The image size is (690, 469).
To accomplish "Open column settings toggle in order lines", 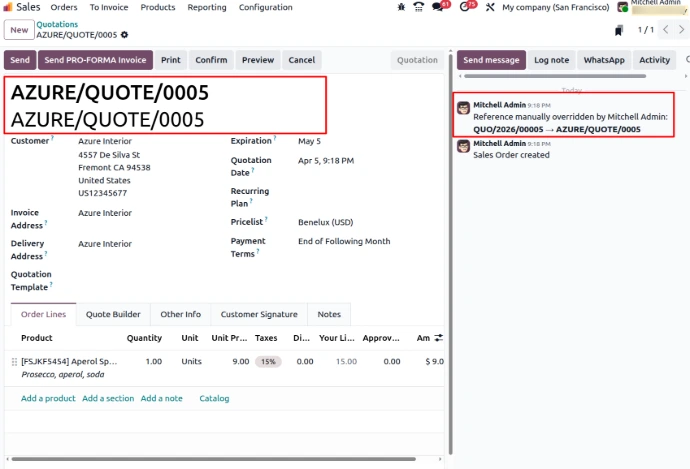I will [438, 338].
